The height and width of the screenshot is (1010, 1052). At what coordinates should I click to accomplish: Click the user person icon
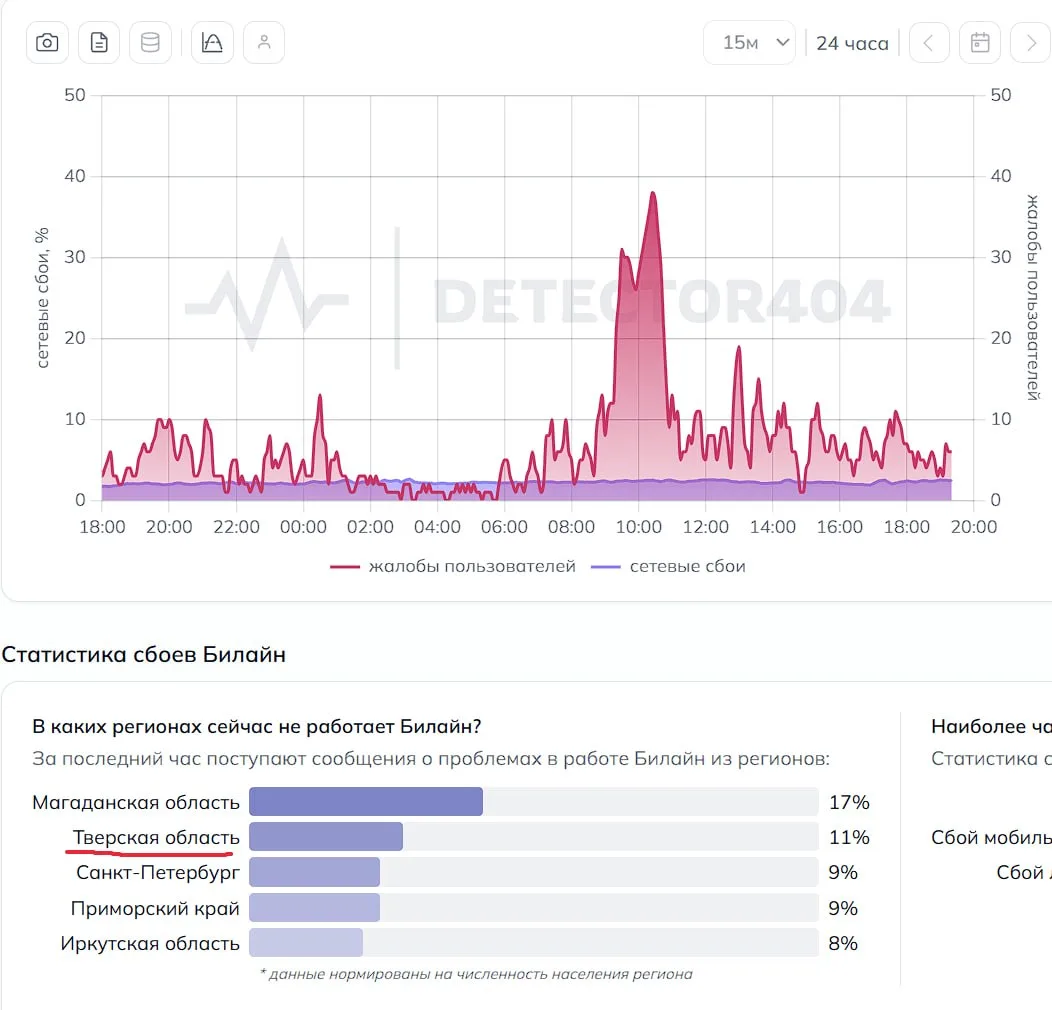264,43
